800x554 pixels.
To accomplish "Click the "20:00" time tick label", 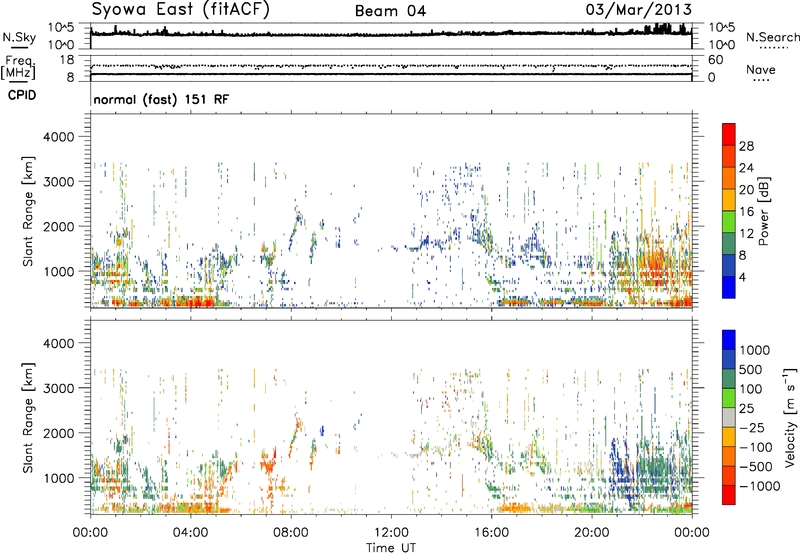I will (x=591, y=533).
